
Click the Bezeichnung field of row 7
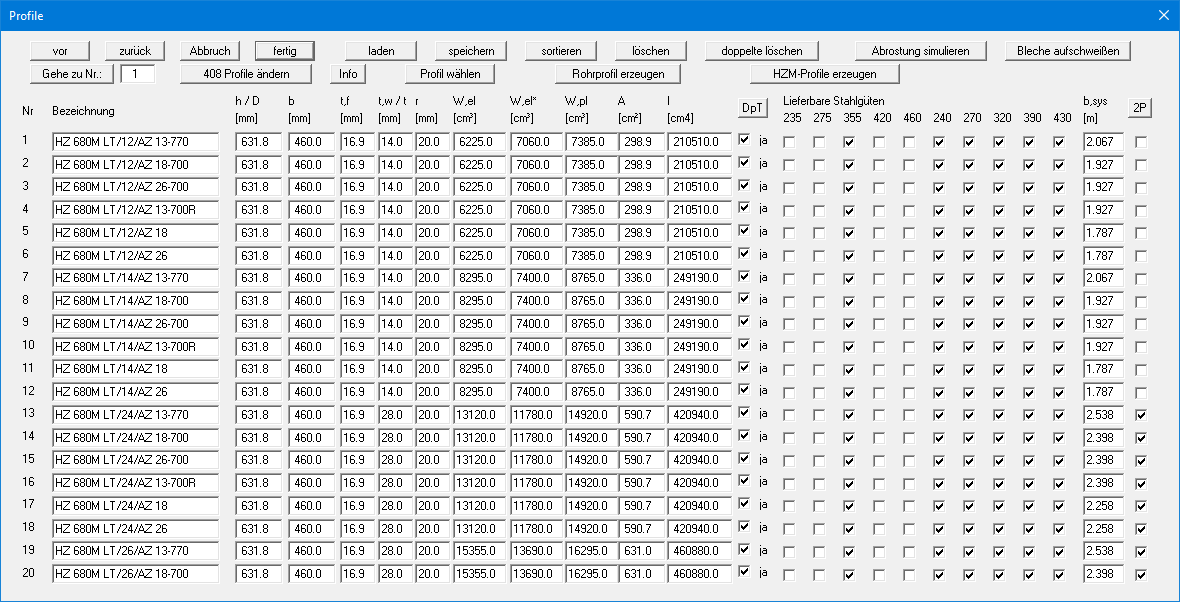(135, 276)
